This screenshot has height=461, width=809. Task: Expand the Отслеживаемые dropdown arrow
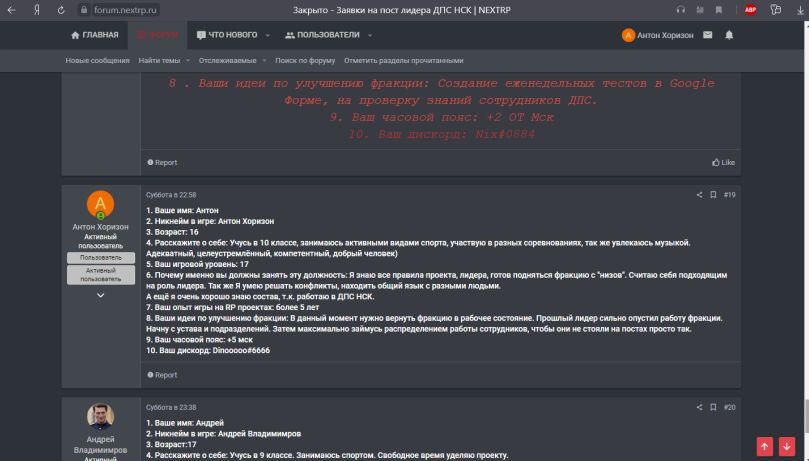point(264,60)
